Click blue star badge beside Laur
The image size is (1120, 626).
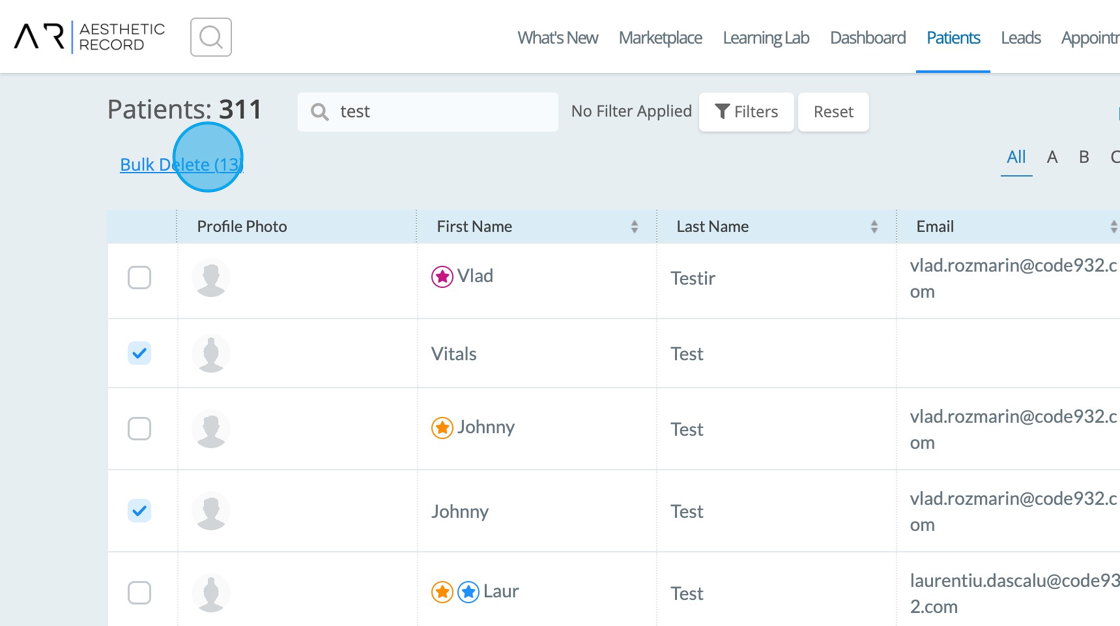tap(468, 592)
